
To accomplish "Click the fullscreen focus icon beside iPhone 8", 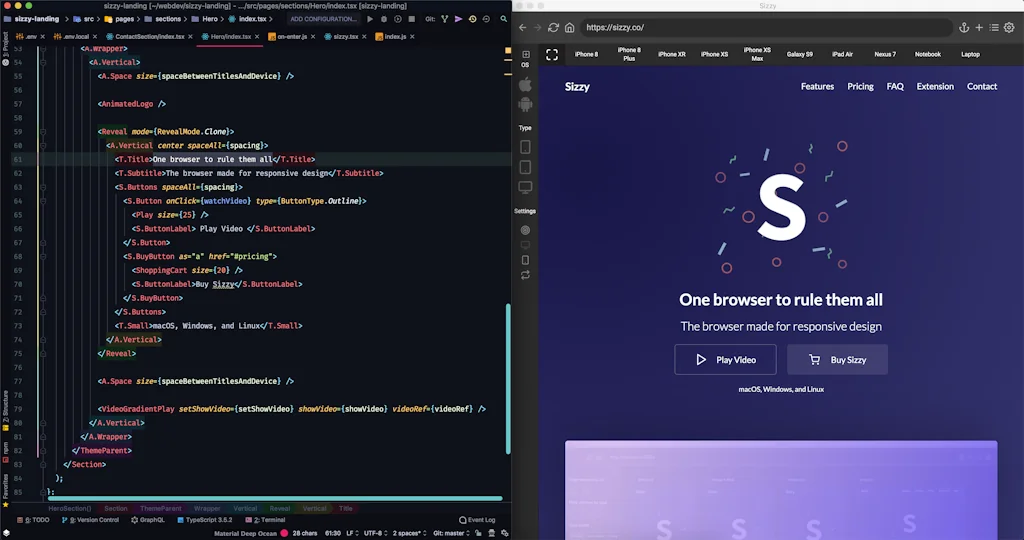I will 552,54.
